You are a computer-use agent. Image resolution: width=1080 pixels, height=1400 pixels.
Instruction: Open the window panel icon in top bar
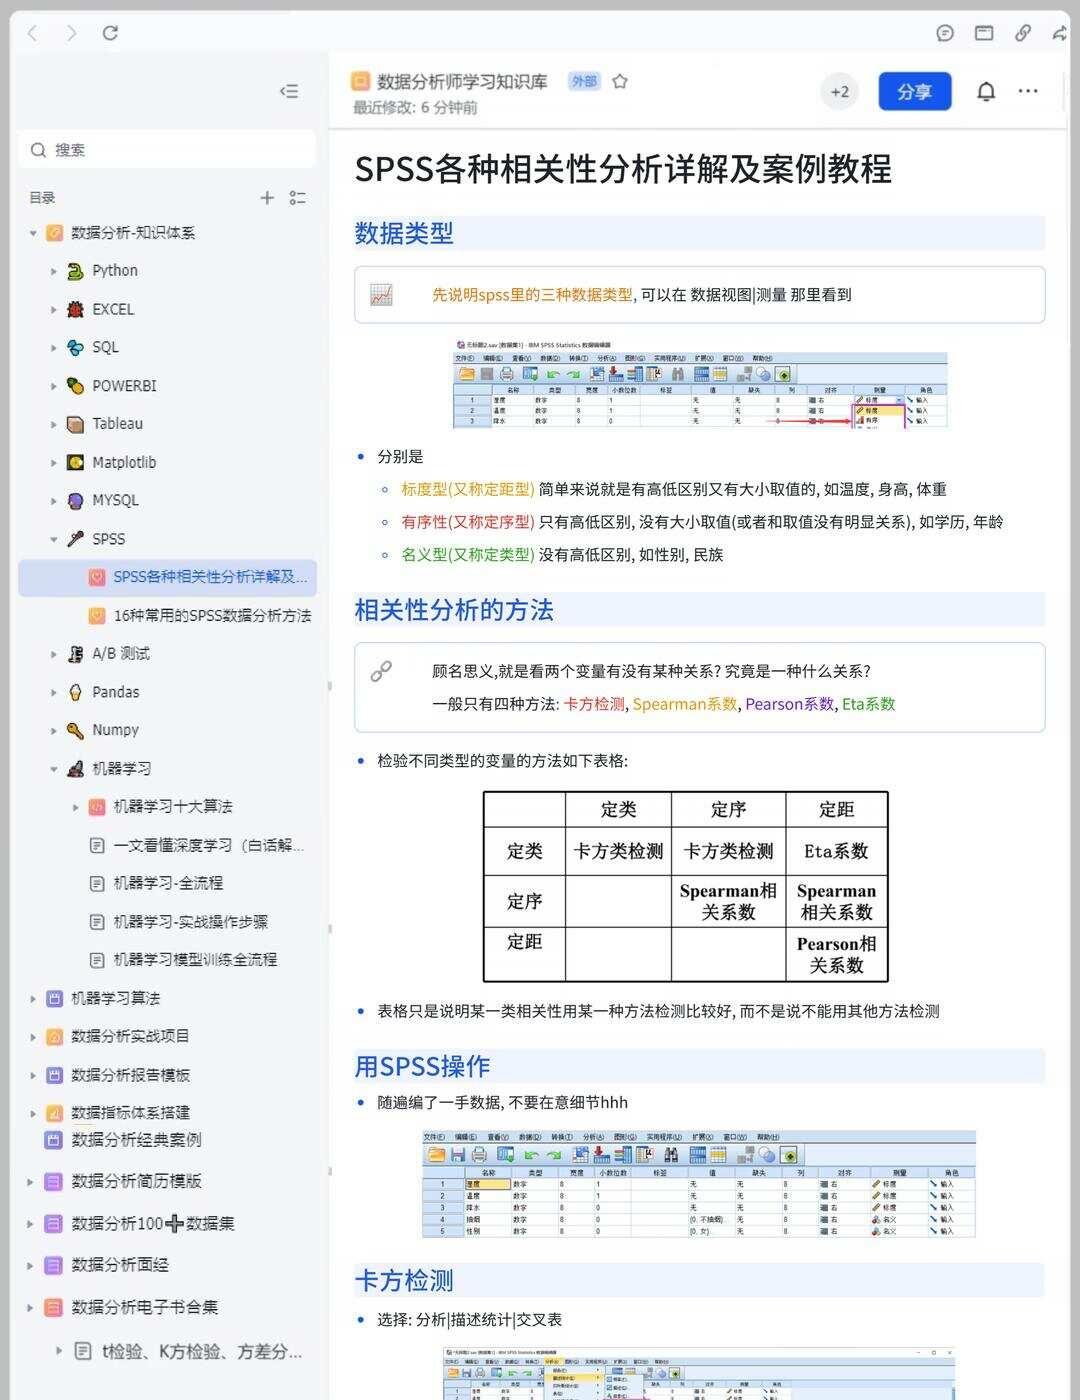(x=984, y=33)
